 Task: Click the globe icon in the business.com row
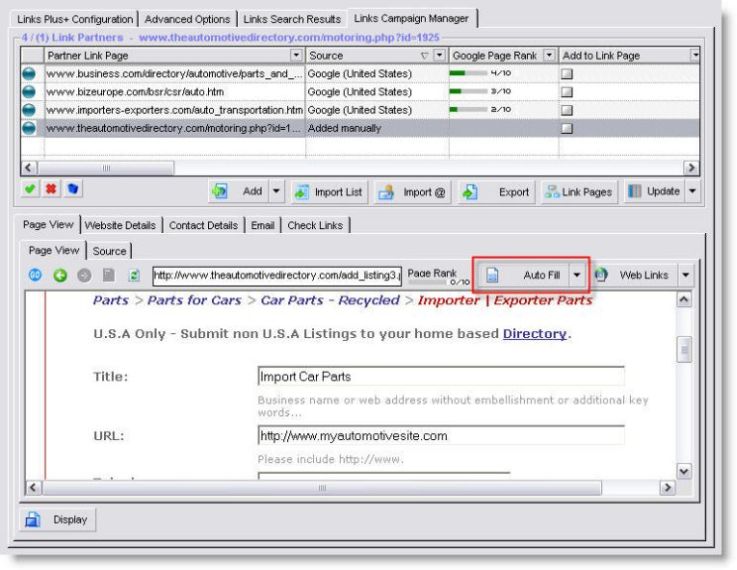(29, 74)
